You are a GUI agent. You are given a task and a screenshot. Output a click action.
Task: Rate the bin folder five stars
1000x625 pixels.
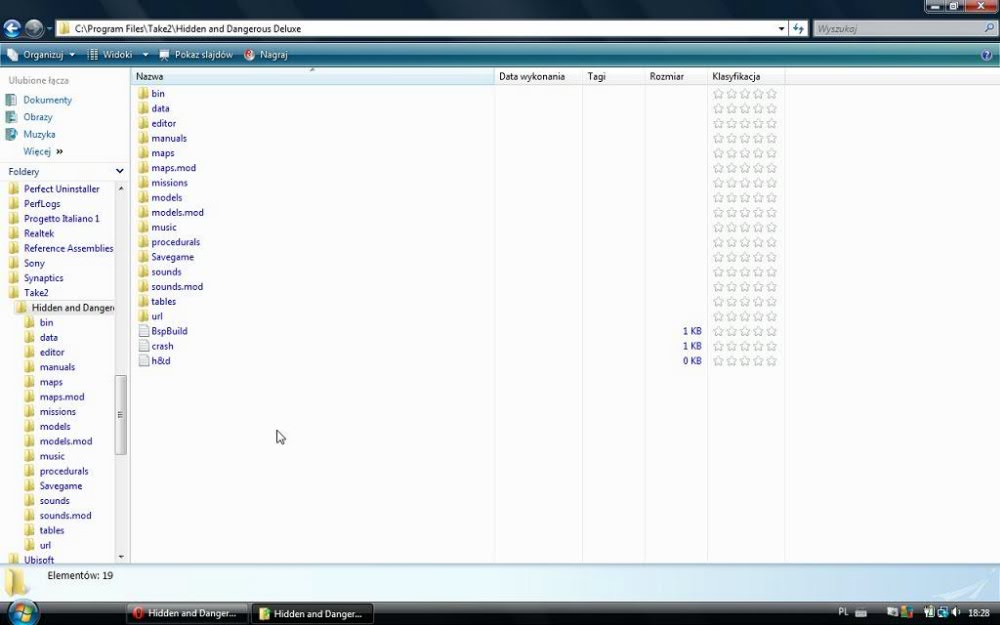(771, 94)
